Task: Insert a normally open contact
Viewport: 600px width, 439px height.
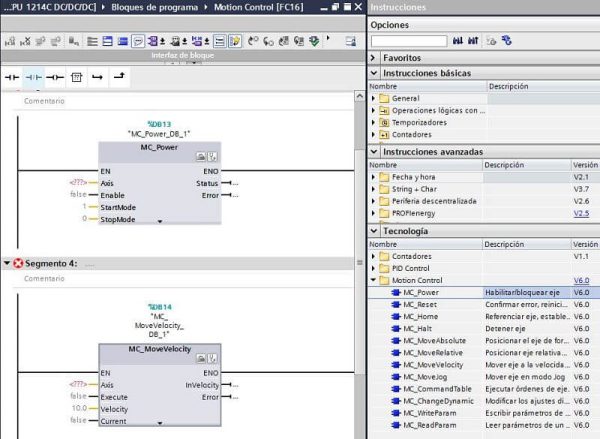Action: (13, 76)
